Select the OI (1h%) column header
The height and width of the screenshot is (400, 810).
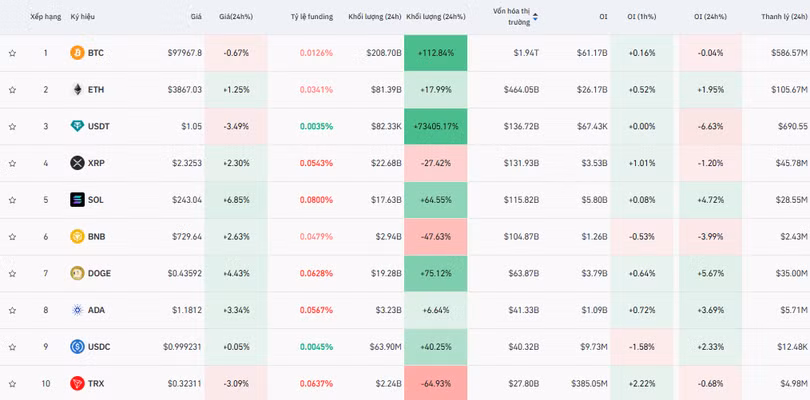[641, 17]
